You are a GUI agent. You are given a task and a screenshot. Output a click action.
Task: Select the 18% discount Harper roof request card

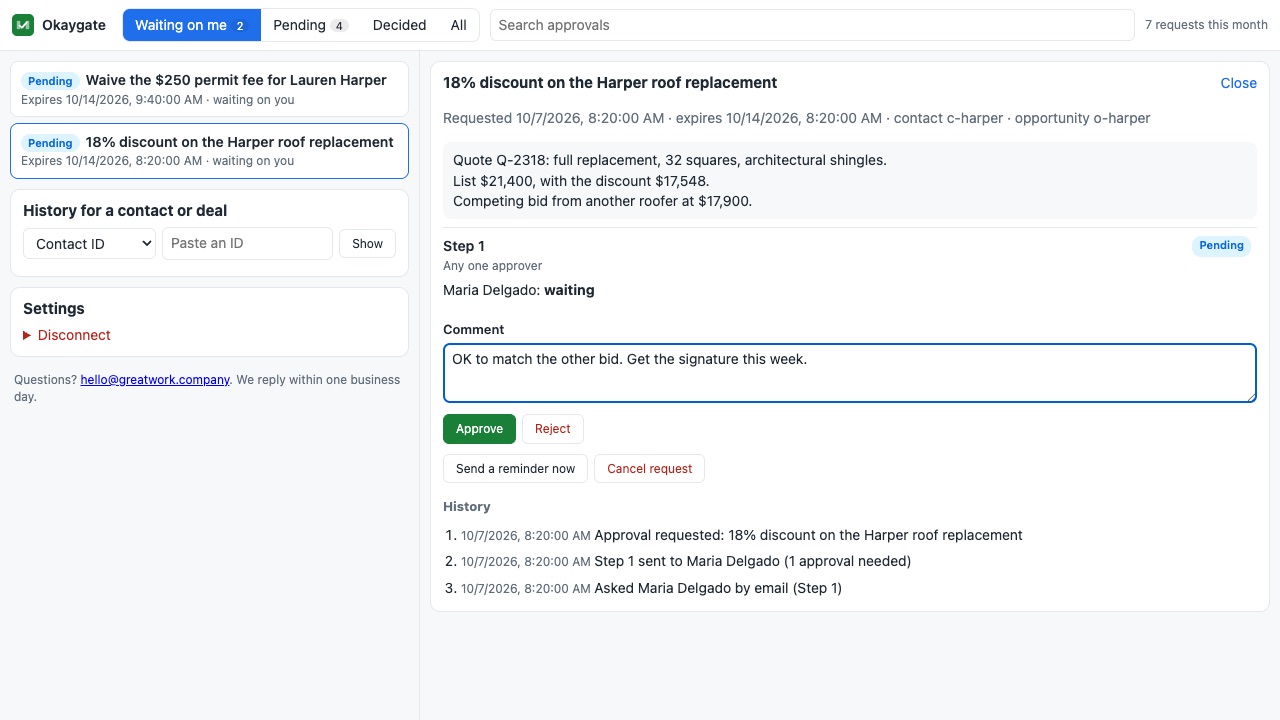(x=209, y=151)
